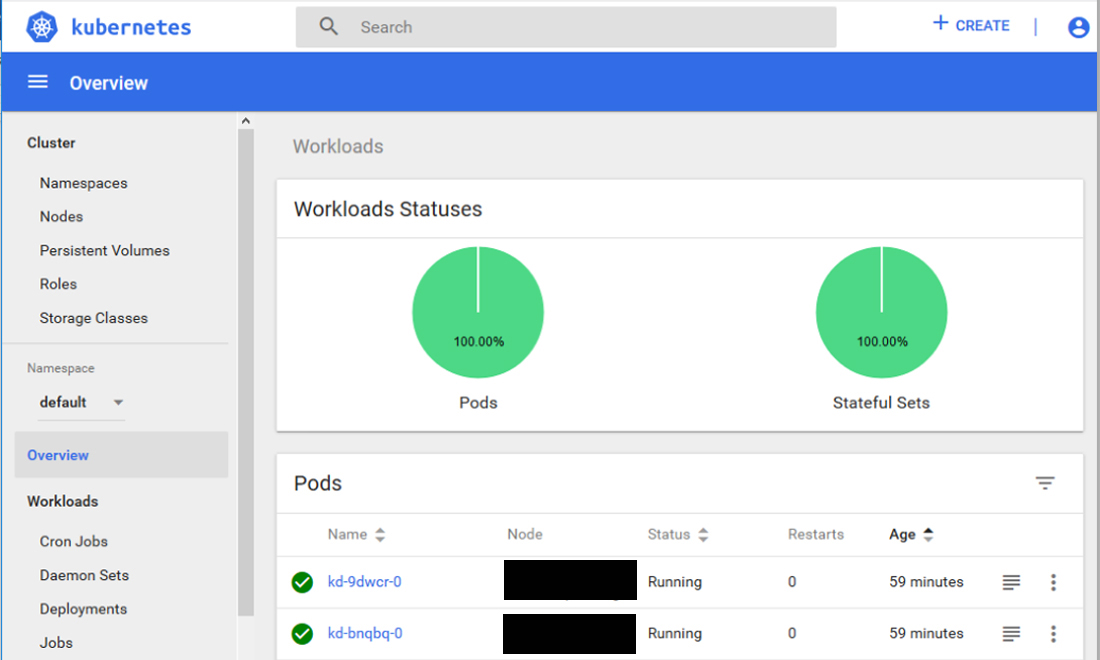The width and height of the screenshot is (1100, 660).
Task: Select Deployments in the sidebar
Action: click(83, 608)
